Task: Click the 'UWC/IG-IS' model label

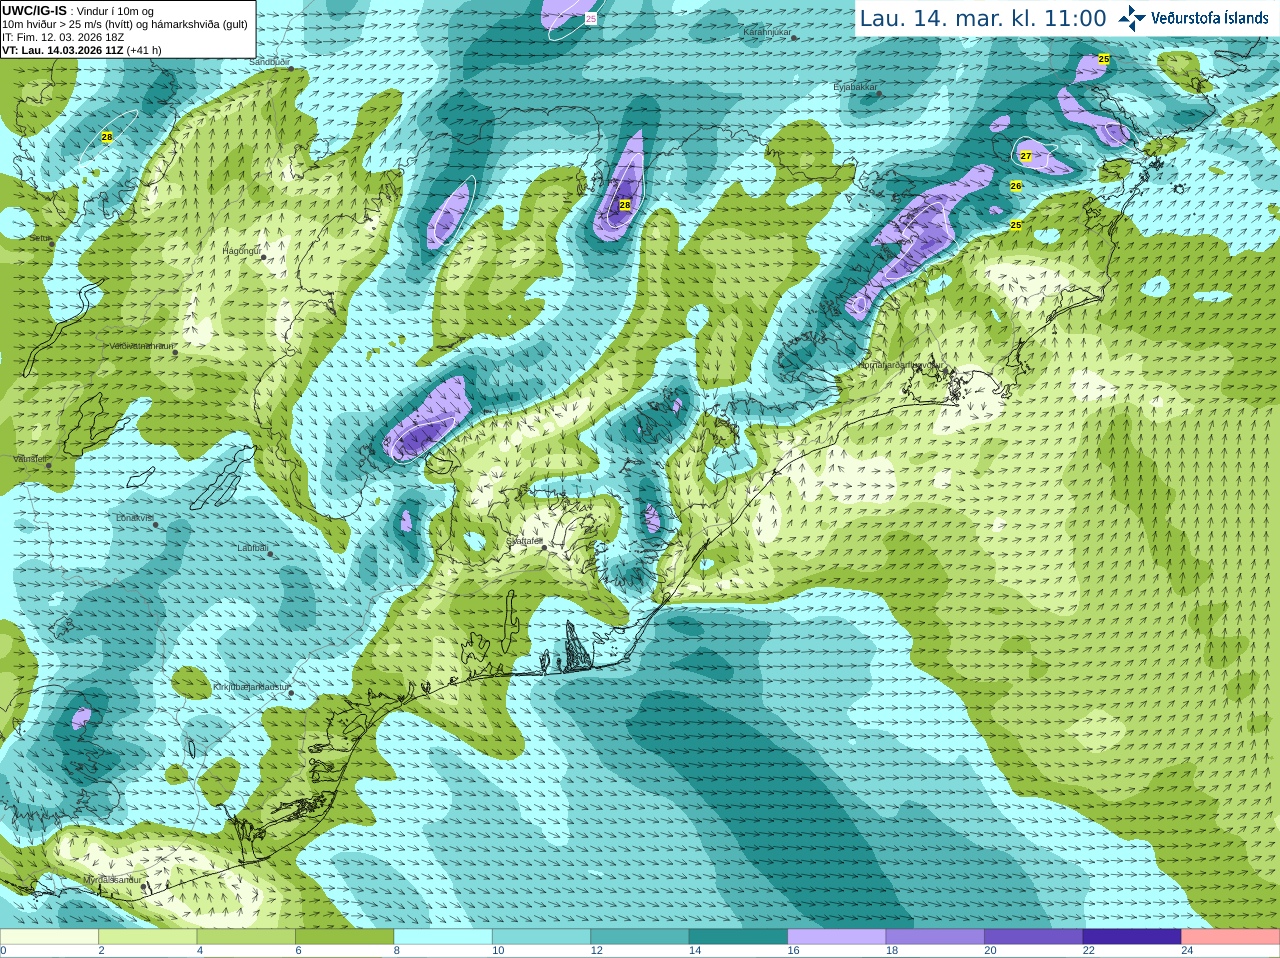Action: point(34,11)
